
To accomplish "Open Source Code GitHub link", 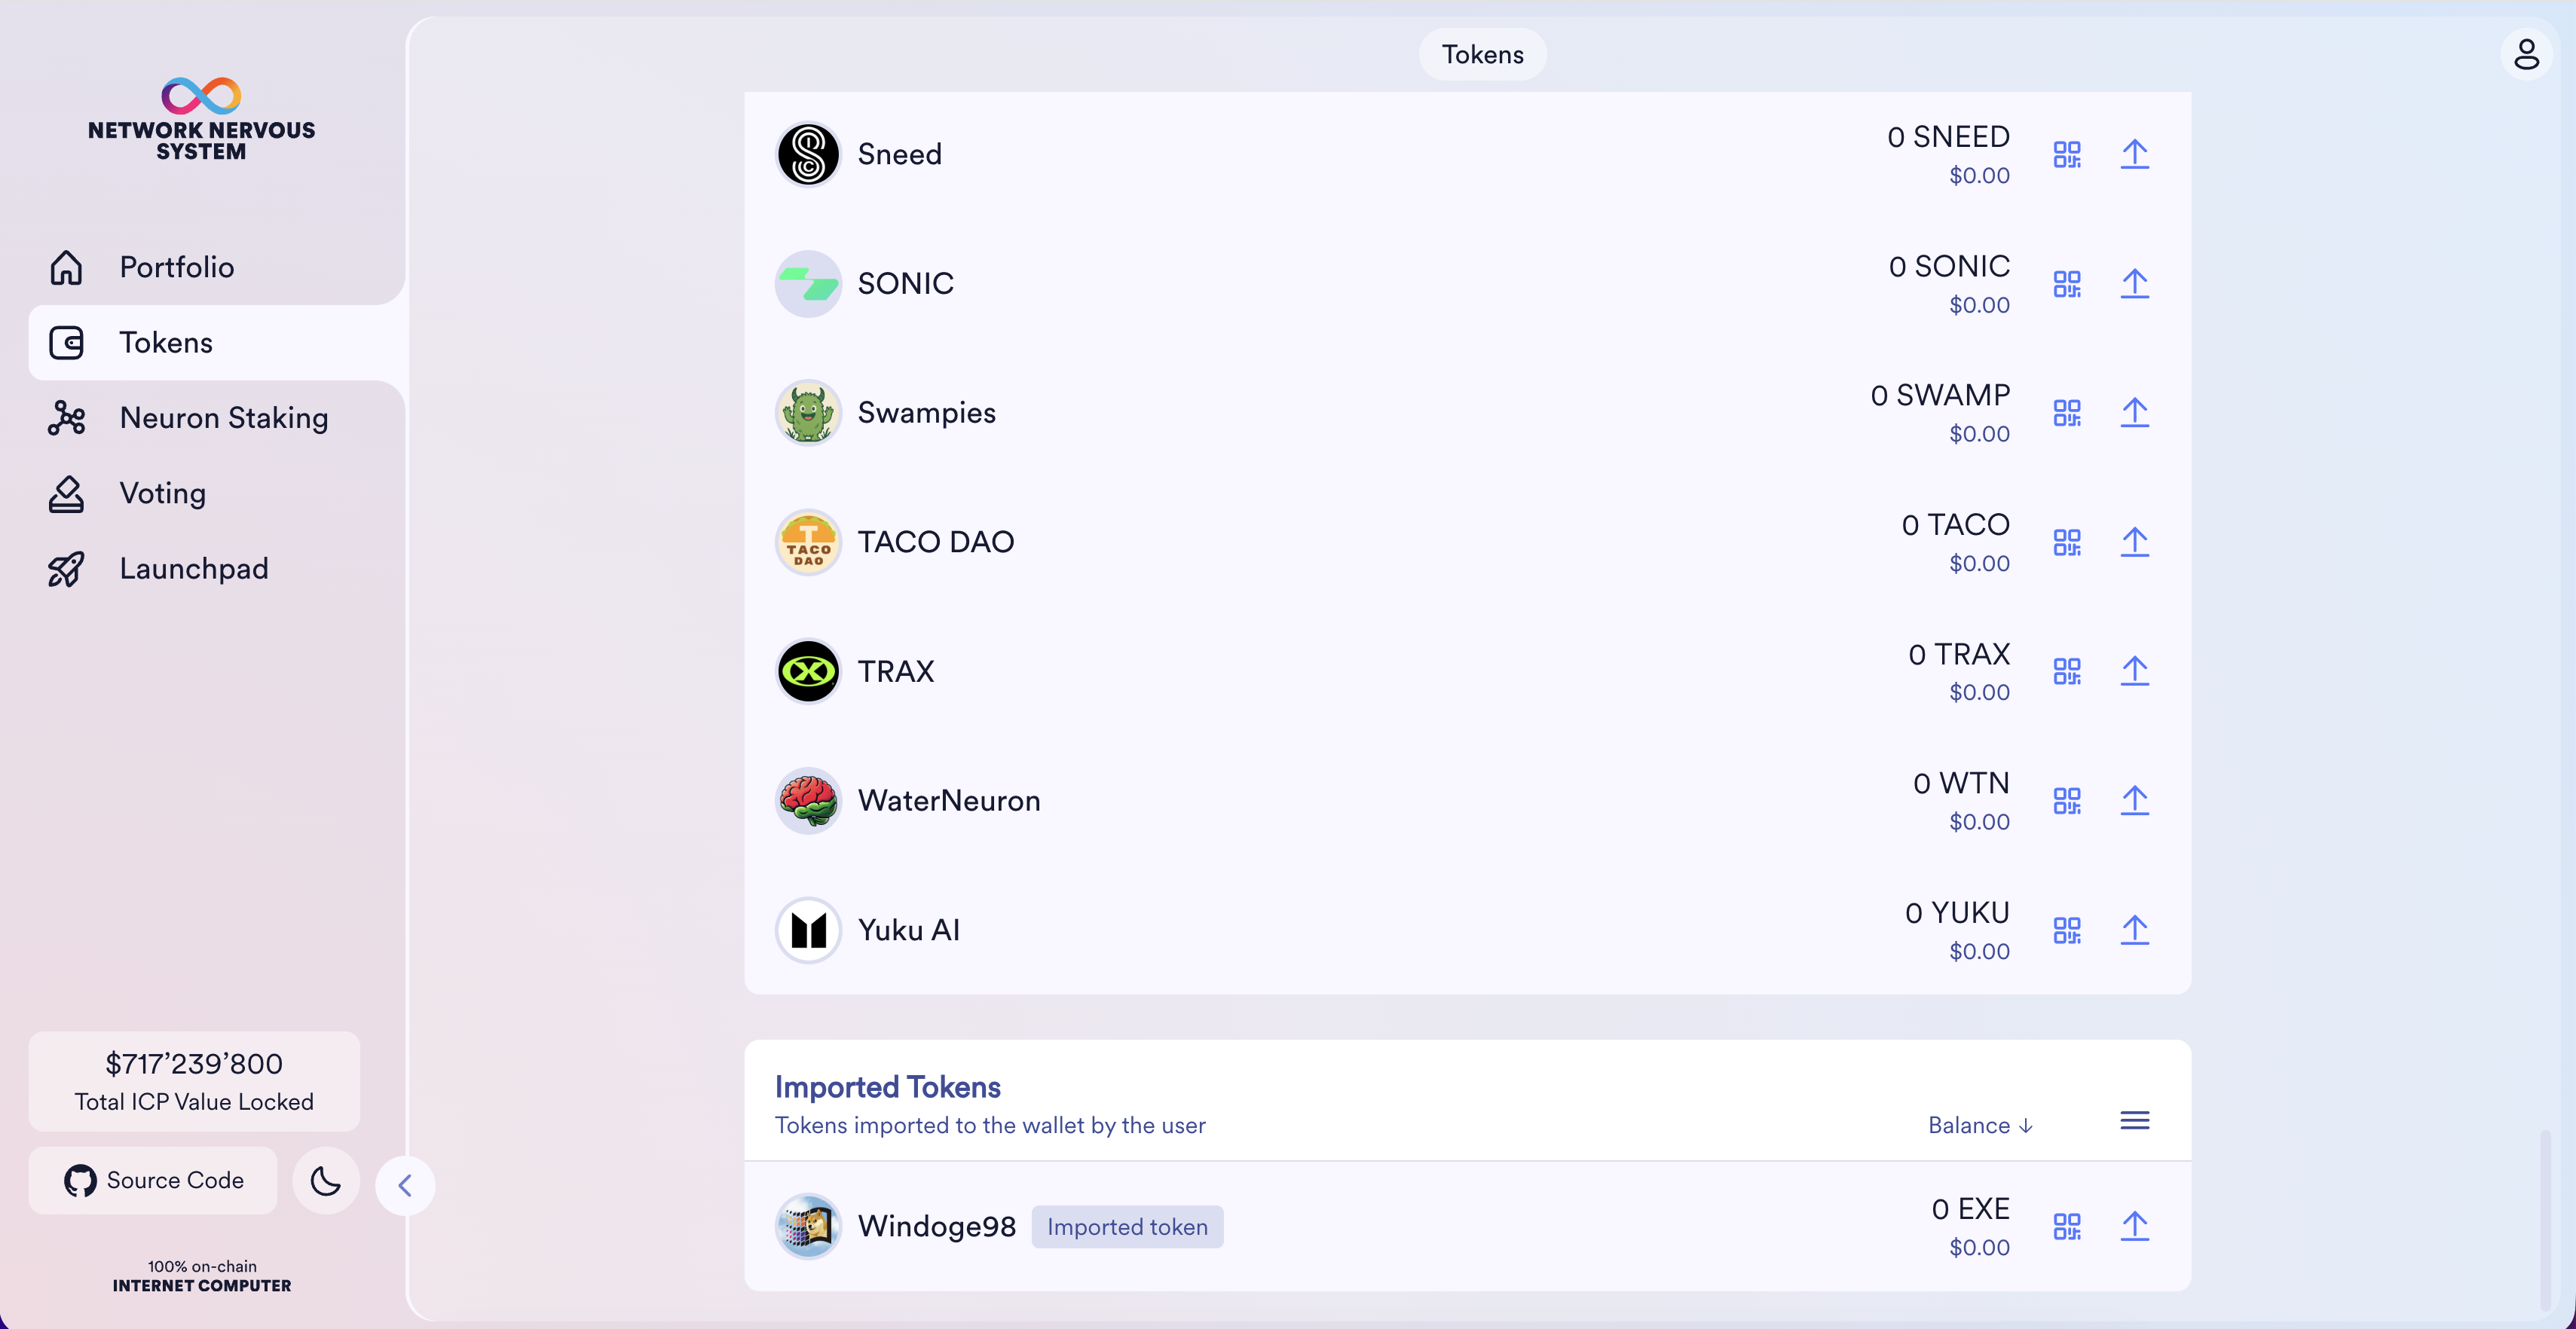I will pyautogui.click(x=153, y=1181).
